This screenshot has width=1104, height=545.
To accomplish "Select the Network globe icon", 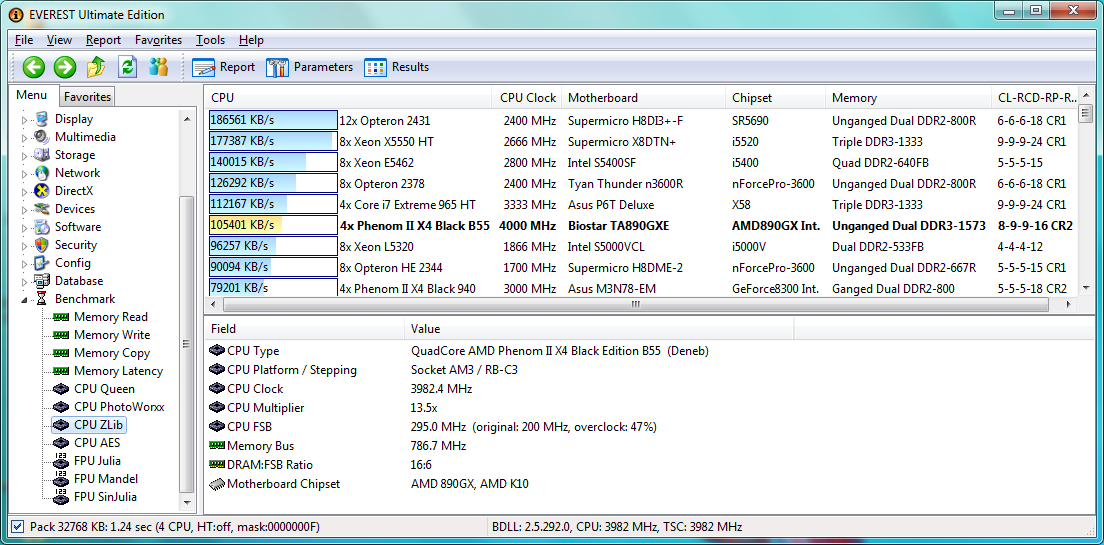I will (x=42, y=173).
